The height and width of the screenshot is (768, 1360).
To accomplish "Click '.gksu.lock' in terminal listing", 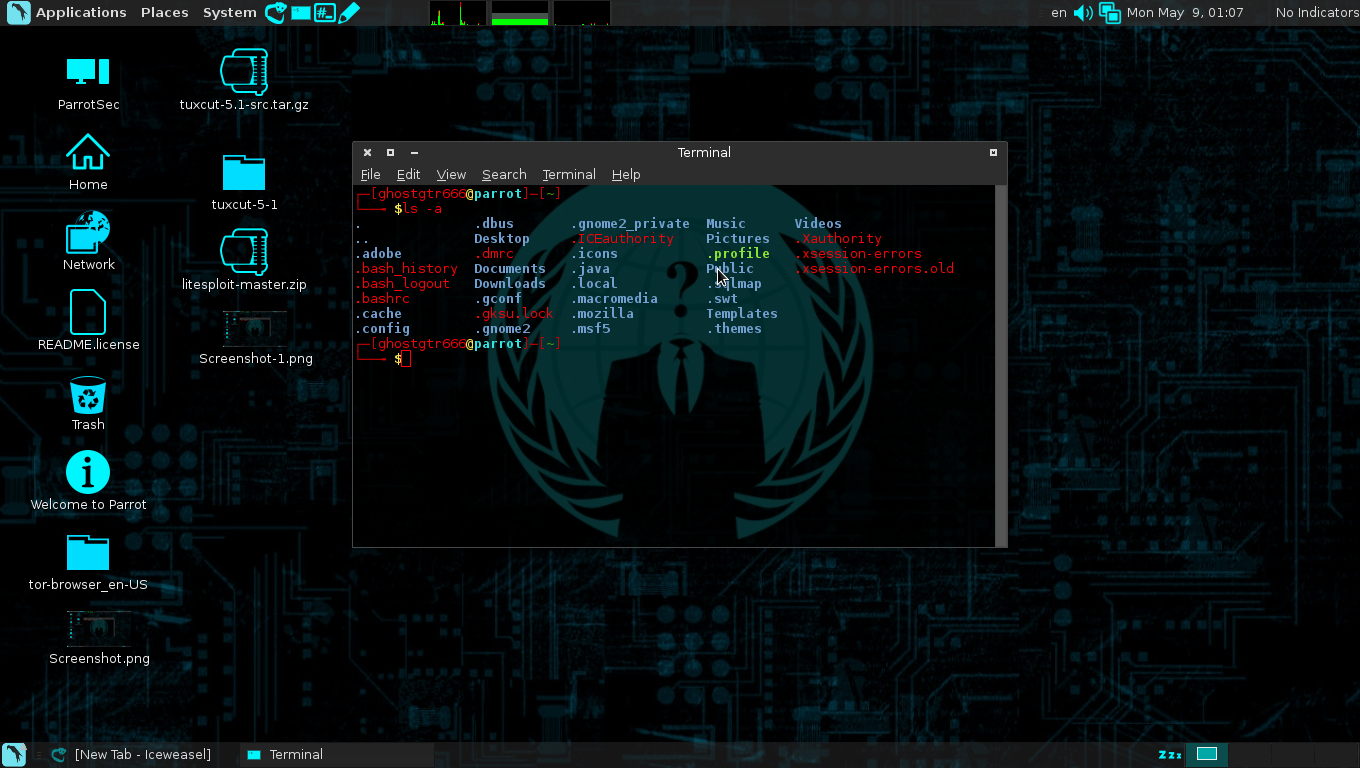I will point(514,314).
